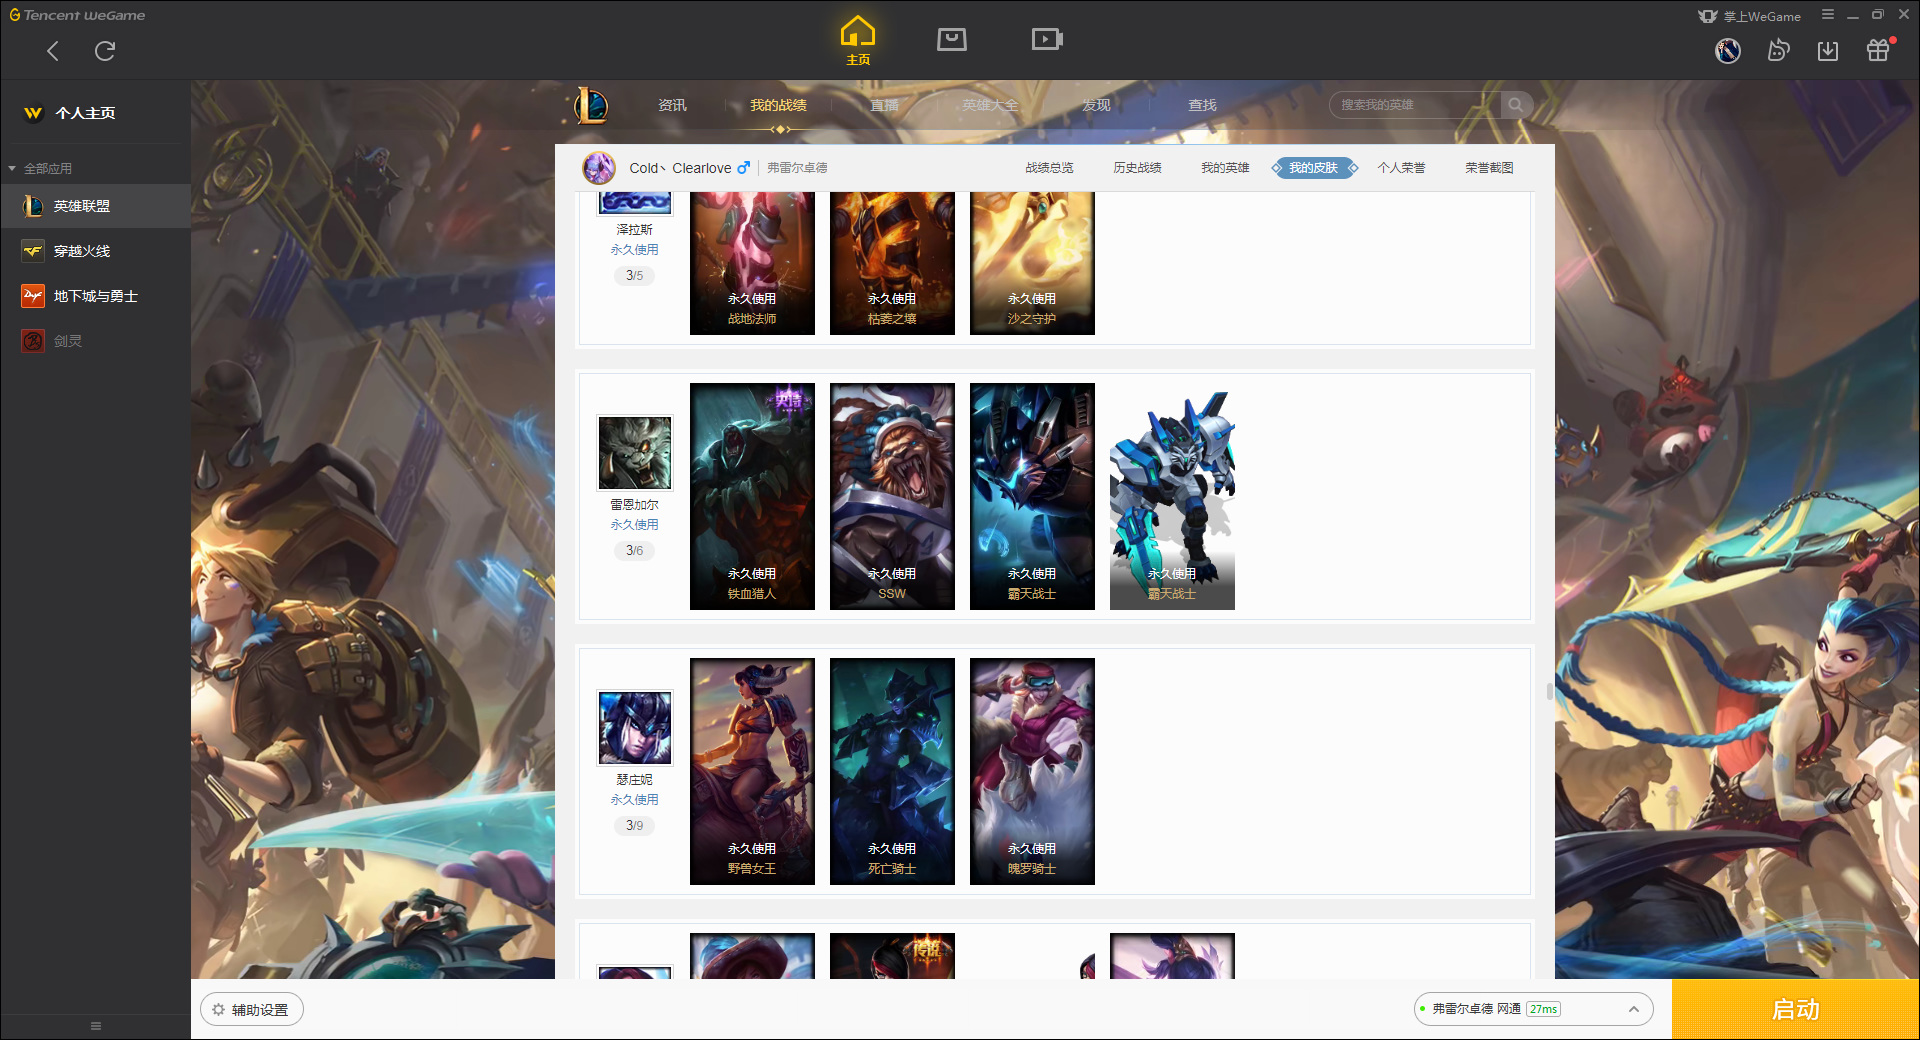
Task: Open the 我的战绩 tab
Action: click(x=778, y=105)
